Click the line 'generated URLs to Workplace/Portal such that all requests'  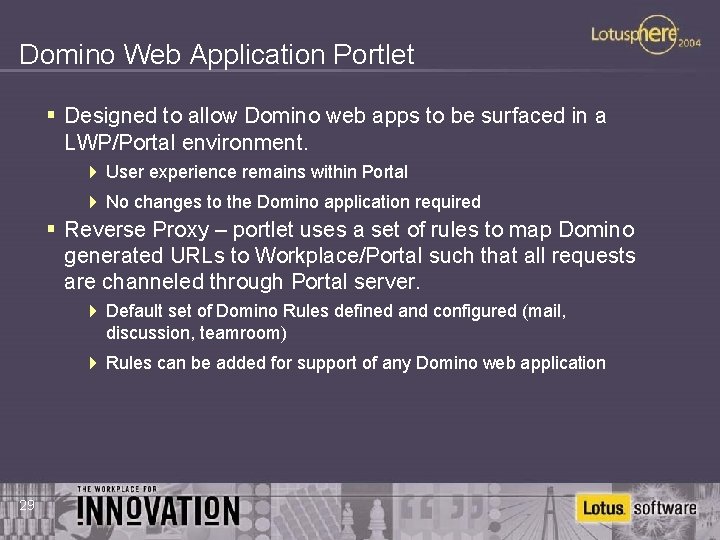[349, 256]
